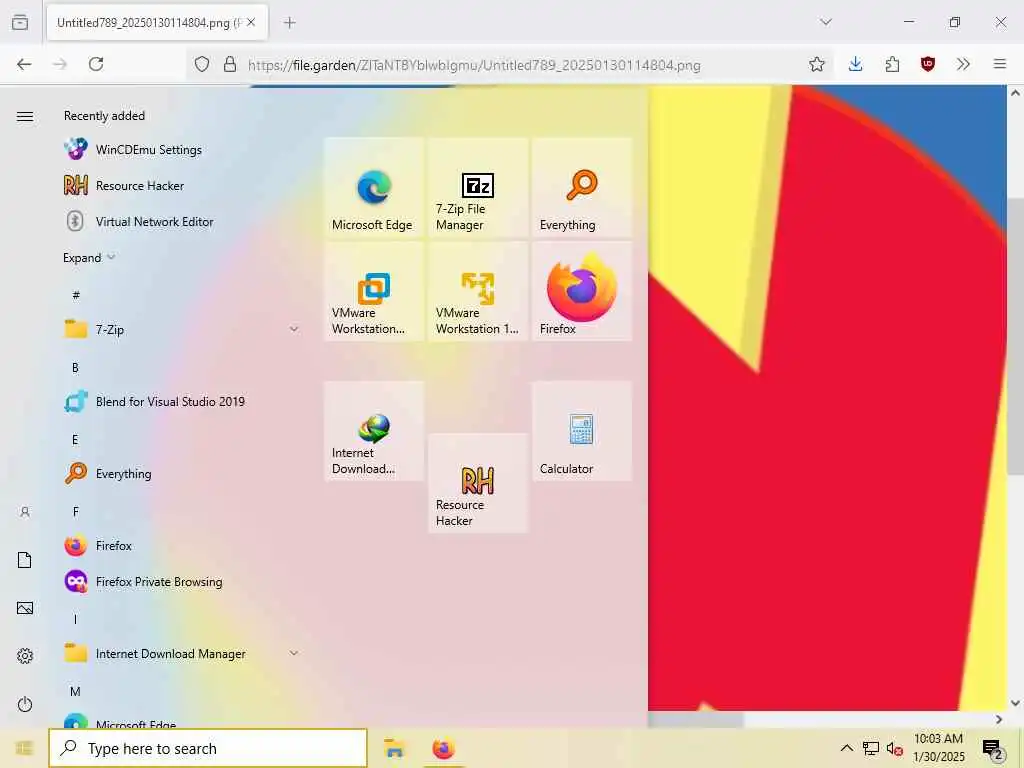Open File Explorer from taskbar
The height and width of the screenshot is (768, 1024).
tap(394, 748)
